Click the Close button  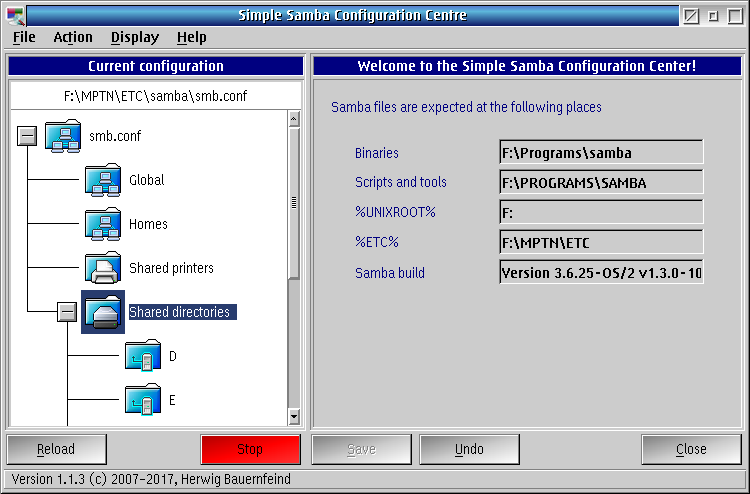(x=691, y=449)
